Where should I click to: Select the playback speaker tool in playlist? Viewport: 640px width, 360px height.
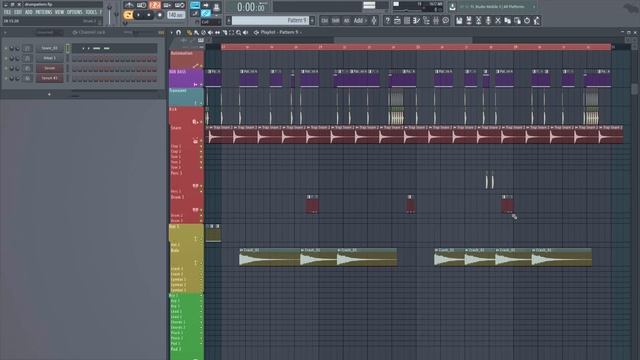245,32
